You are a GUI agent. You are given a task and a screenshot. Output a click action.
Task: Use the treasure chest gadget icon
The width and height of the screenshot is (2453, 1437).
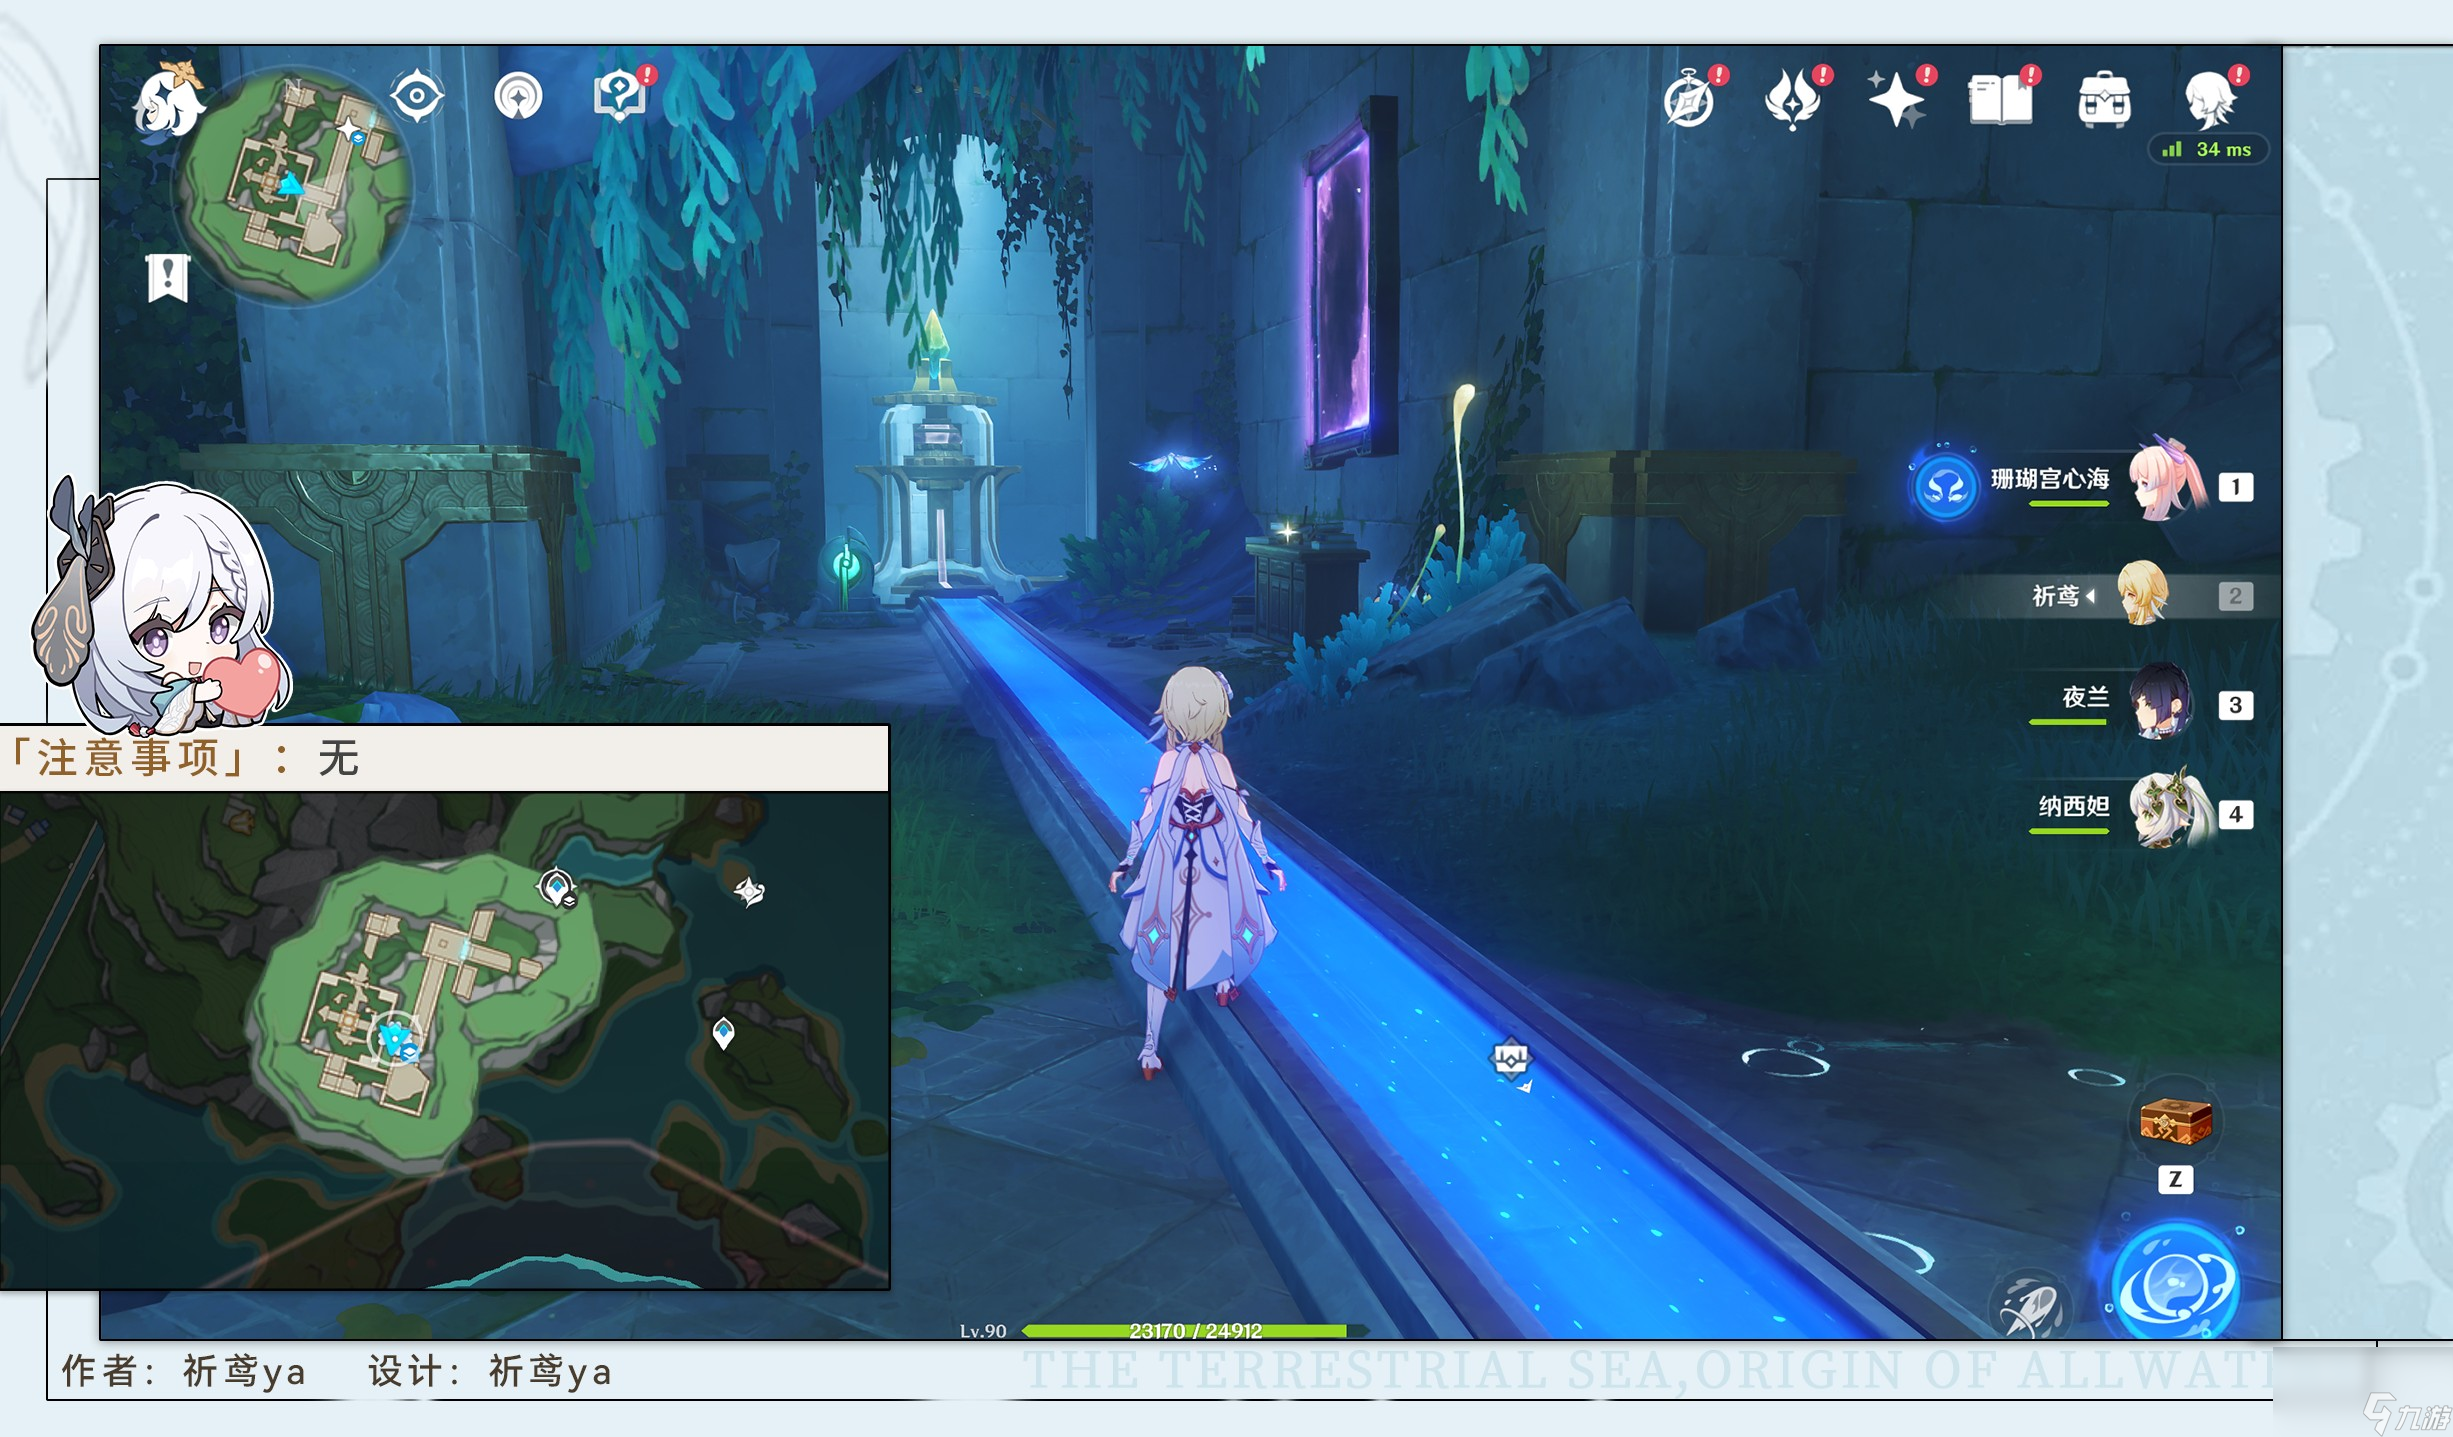point(2175,1120)
